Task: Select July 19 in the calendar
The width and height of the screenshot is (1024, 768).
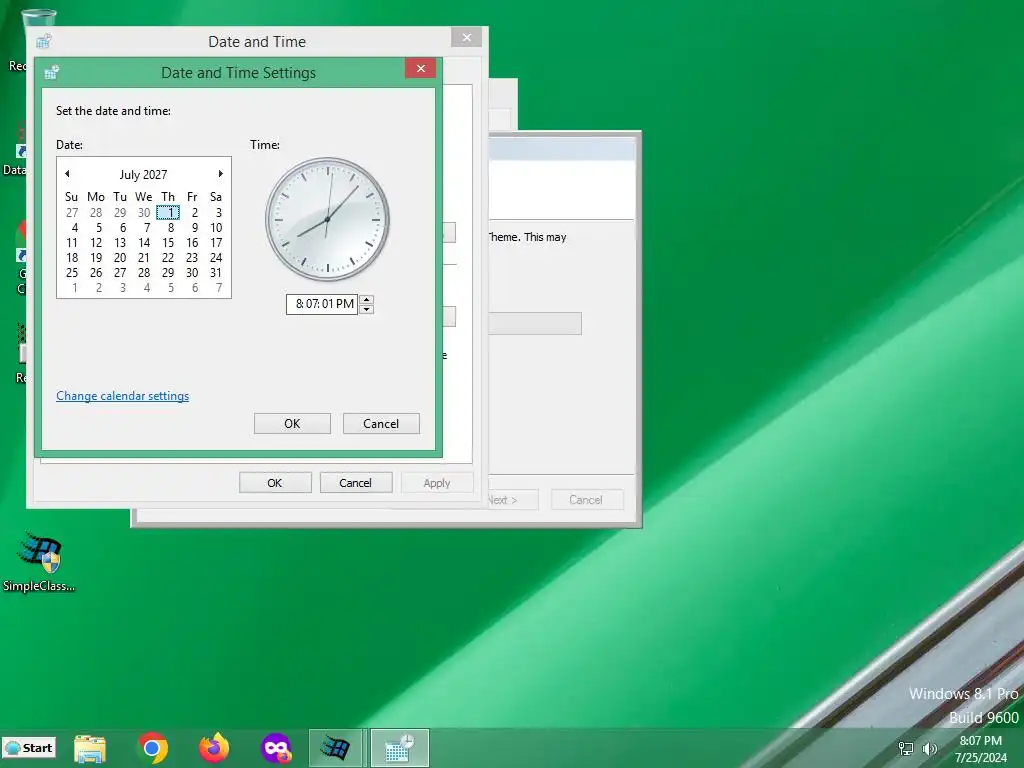Action: pos(96,257)
